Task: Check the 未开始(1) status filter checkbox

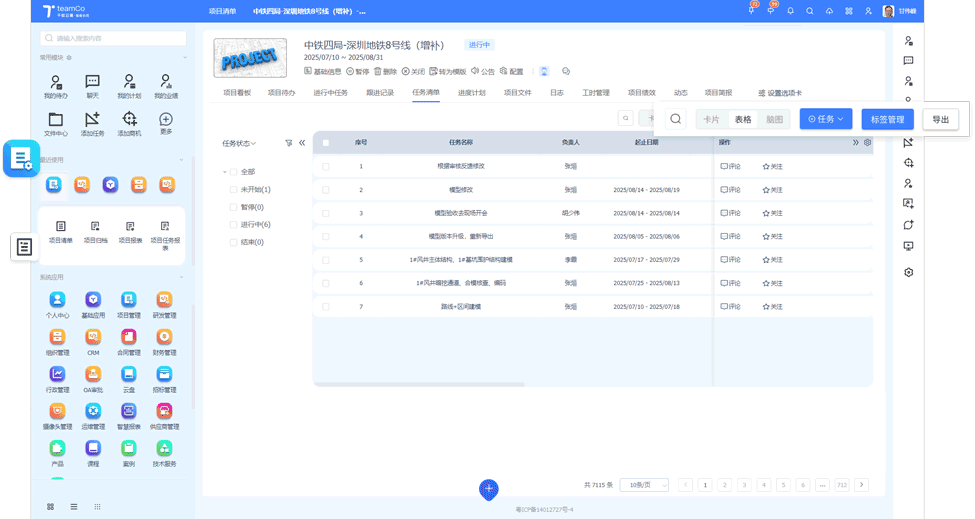Action: pyautogui.click(x=234, y=189)
